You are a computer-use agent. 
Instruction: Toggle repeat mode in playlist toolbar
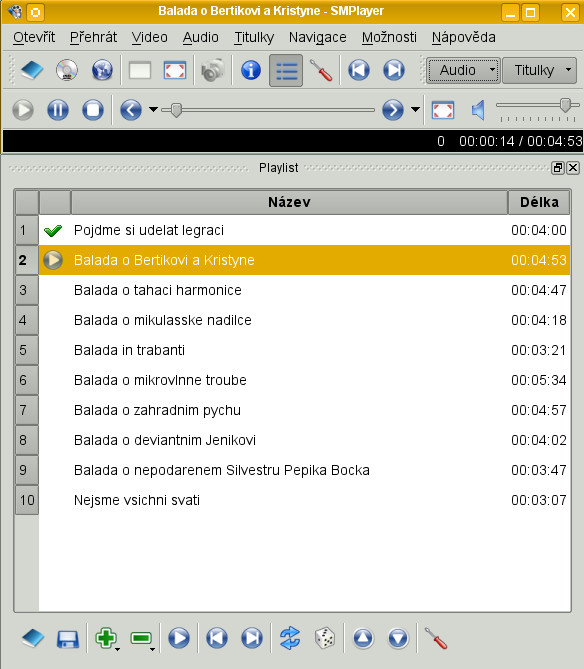290,638
